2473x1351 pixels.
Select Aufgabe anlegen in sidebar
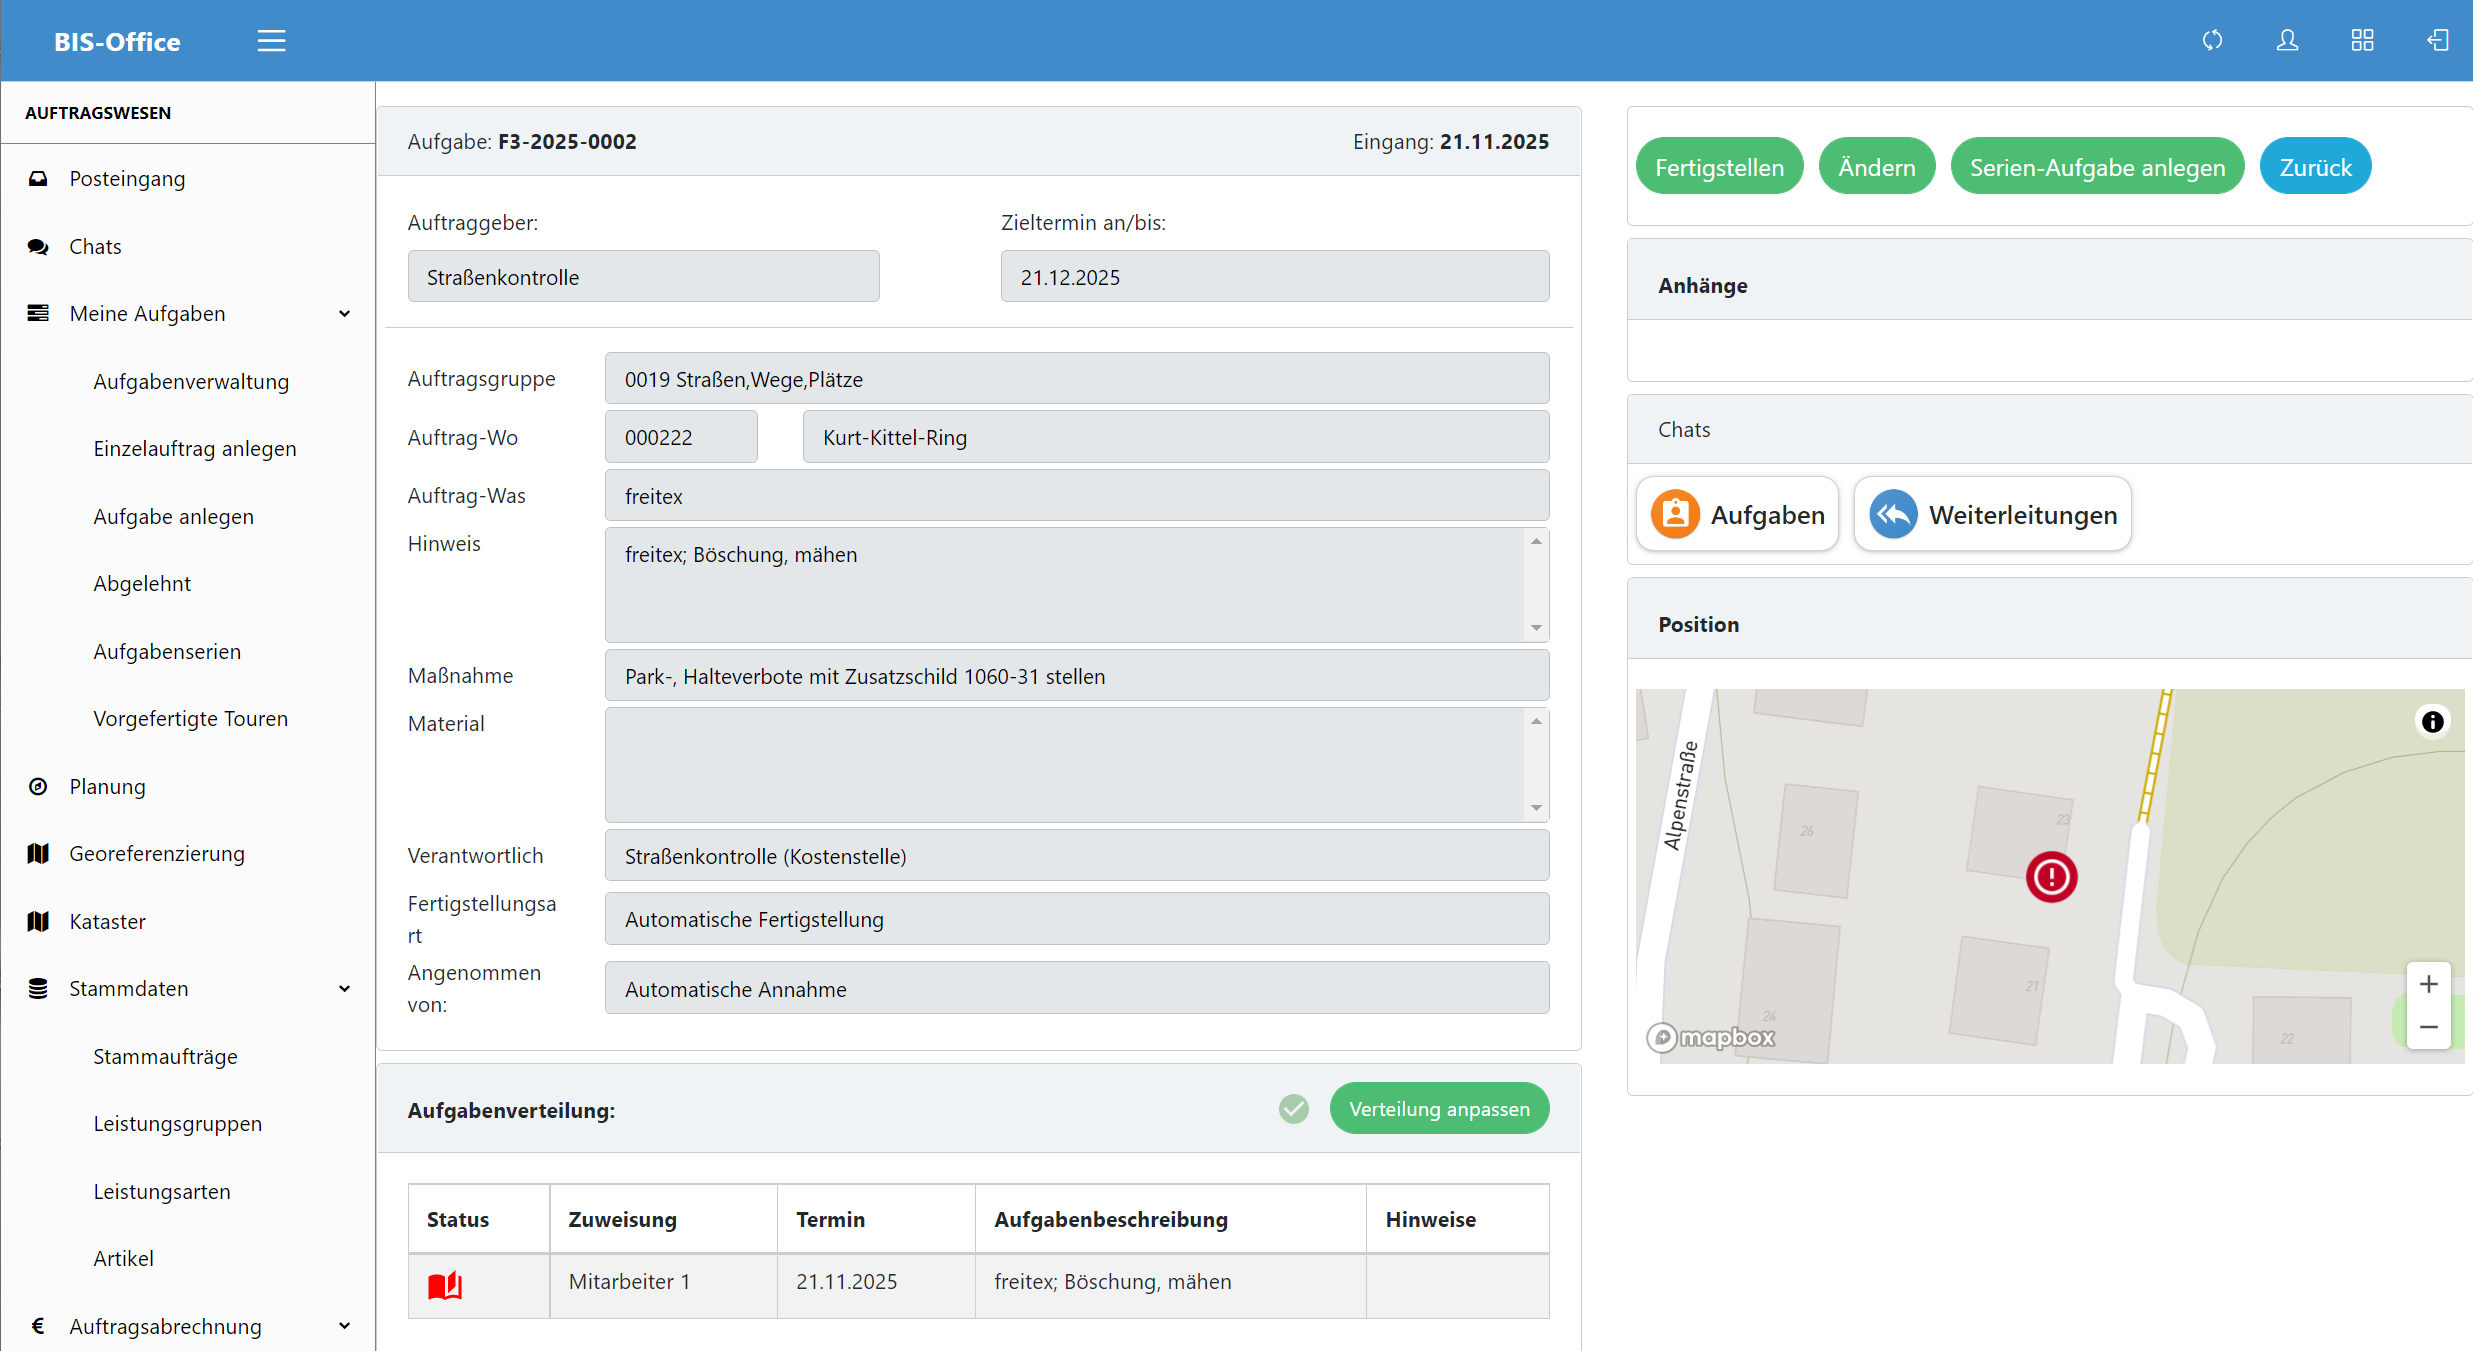174,517
